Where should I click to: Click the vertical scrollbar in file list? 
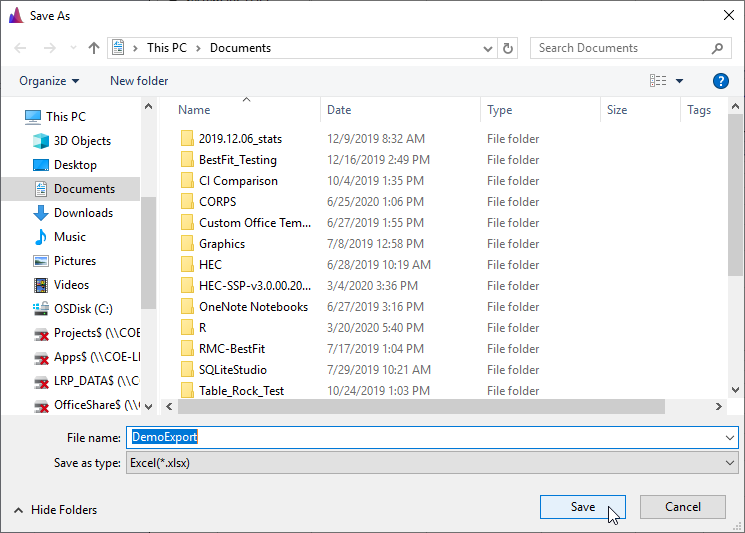pyautogui.click(x=735, y=195)
